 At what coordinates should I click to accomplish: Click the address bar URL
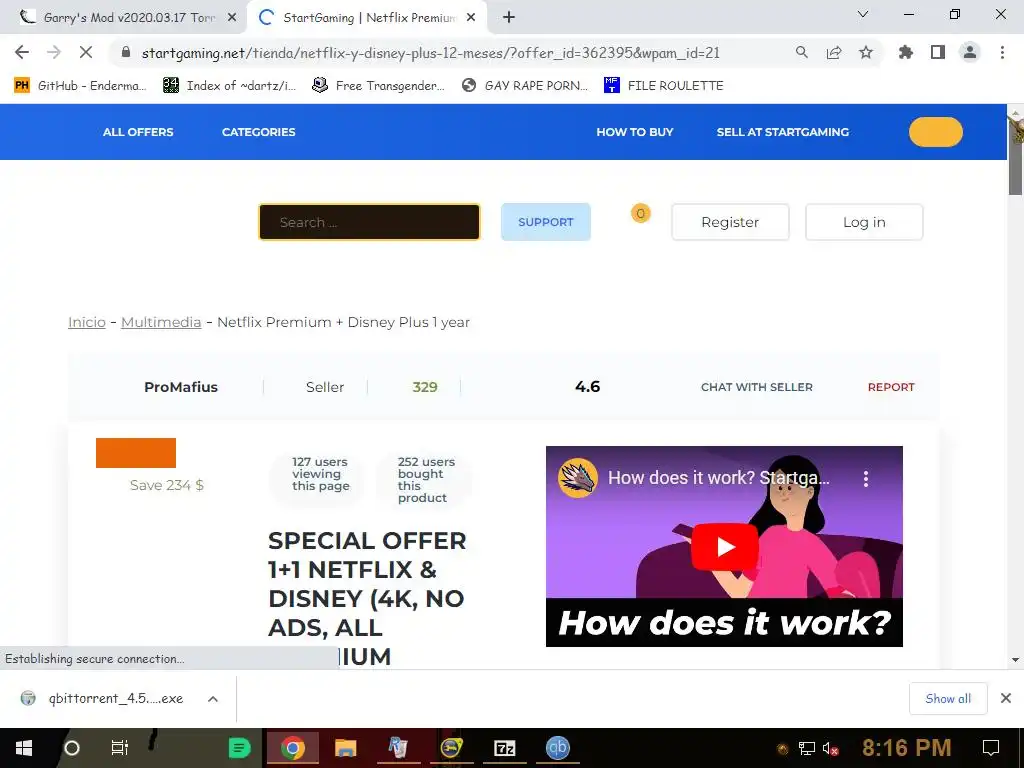click(430, 53)
